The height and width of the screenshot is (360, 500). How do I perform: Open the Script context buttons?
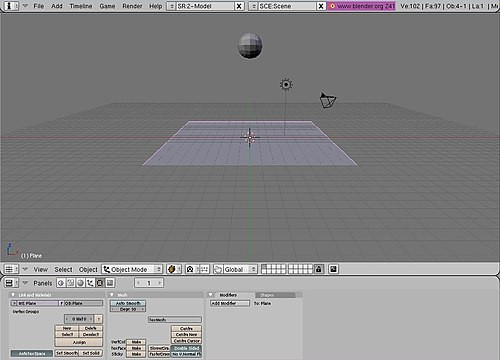(70, 283)
